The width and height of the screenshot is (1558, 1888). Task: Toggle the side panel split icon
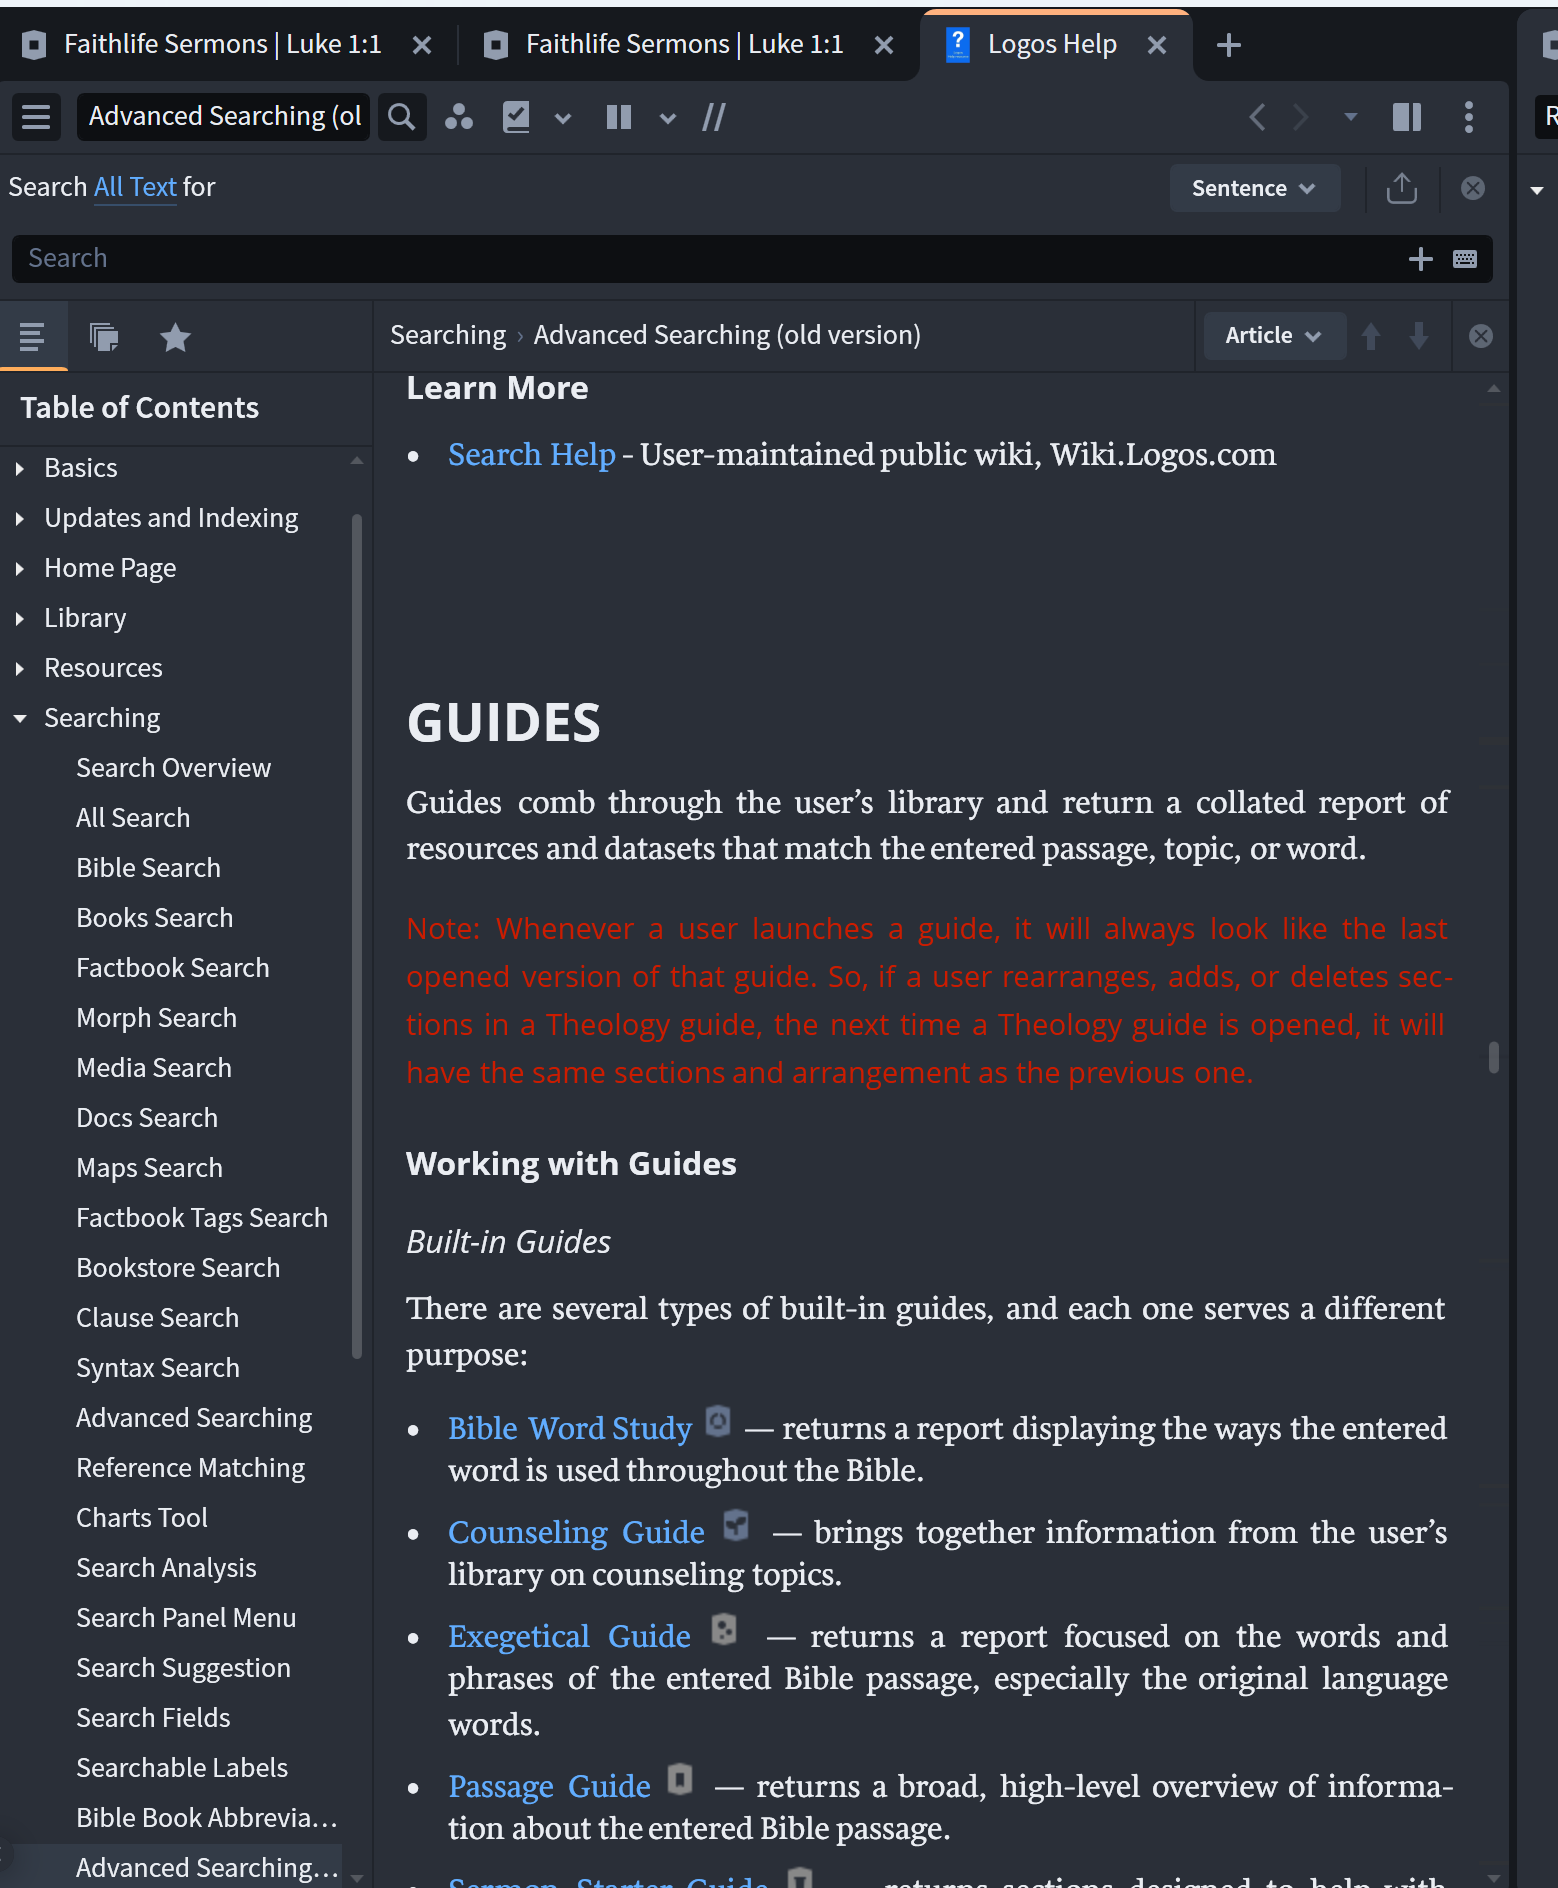click(1407, 117)
